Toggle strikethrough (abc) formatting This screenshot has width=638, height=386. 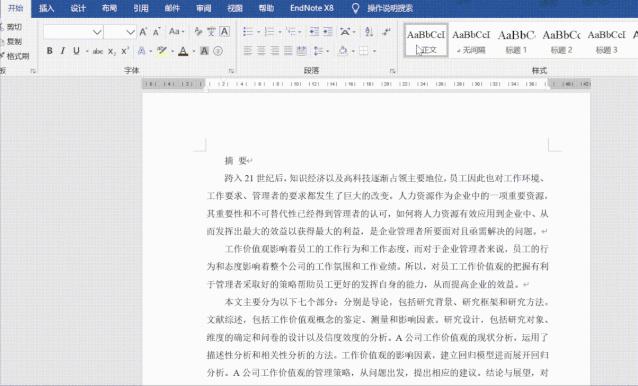click(98, 51)
